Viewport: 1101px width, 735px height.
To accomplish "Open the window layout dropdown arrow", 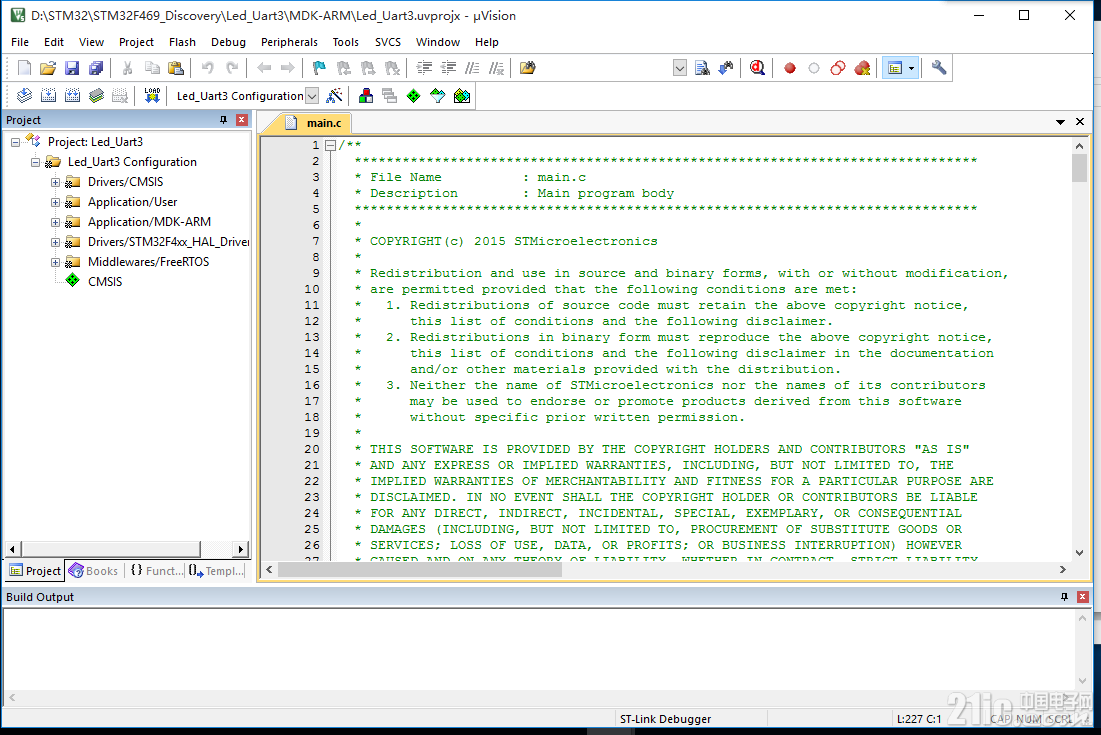I will [x=911, y=68].
